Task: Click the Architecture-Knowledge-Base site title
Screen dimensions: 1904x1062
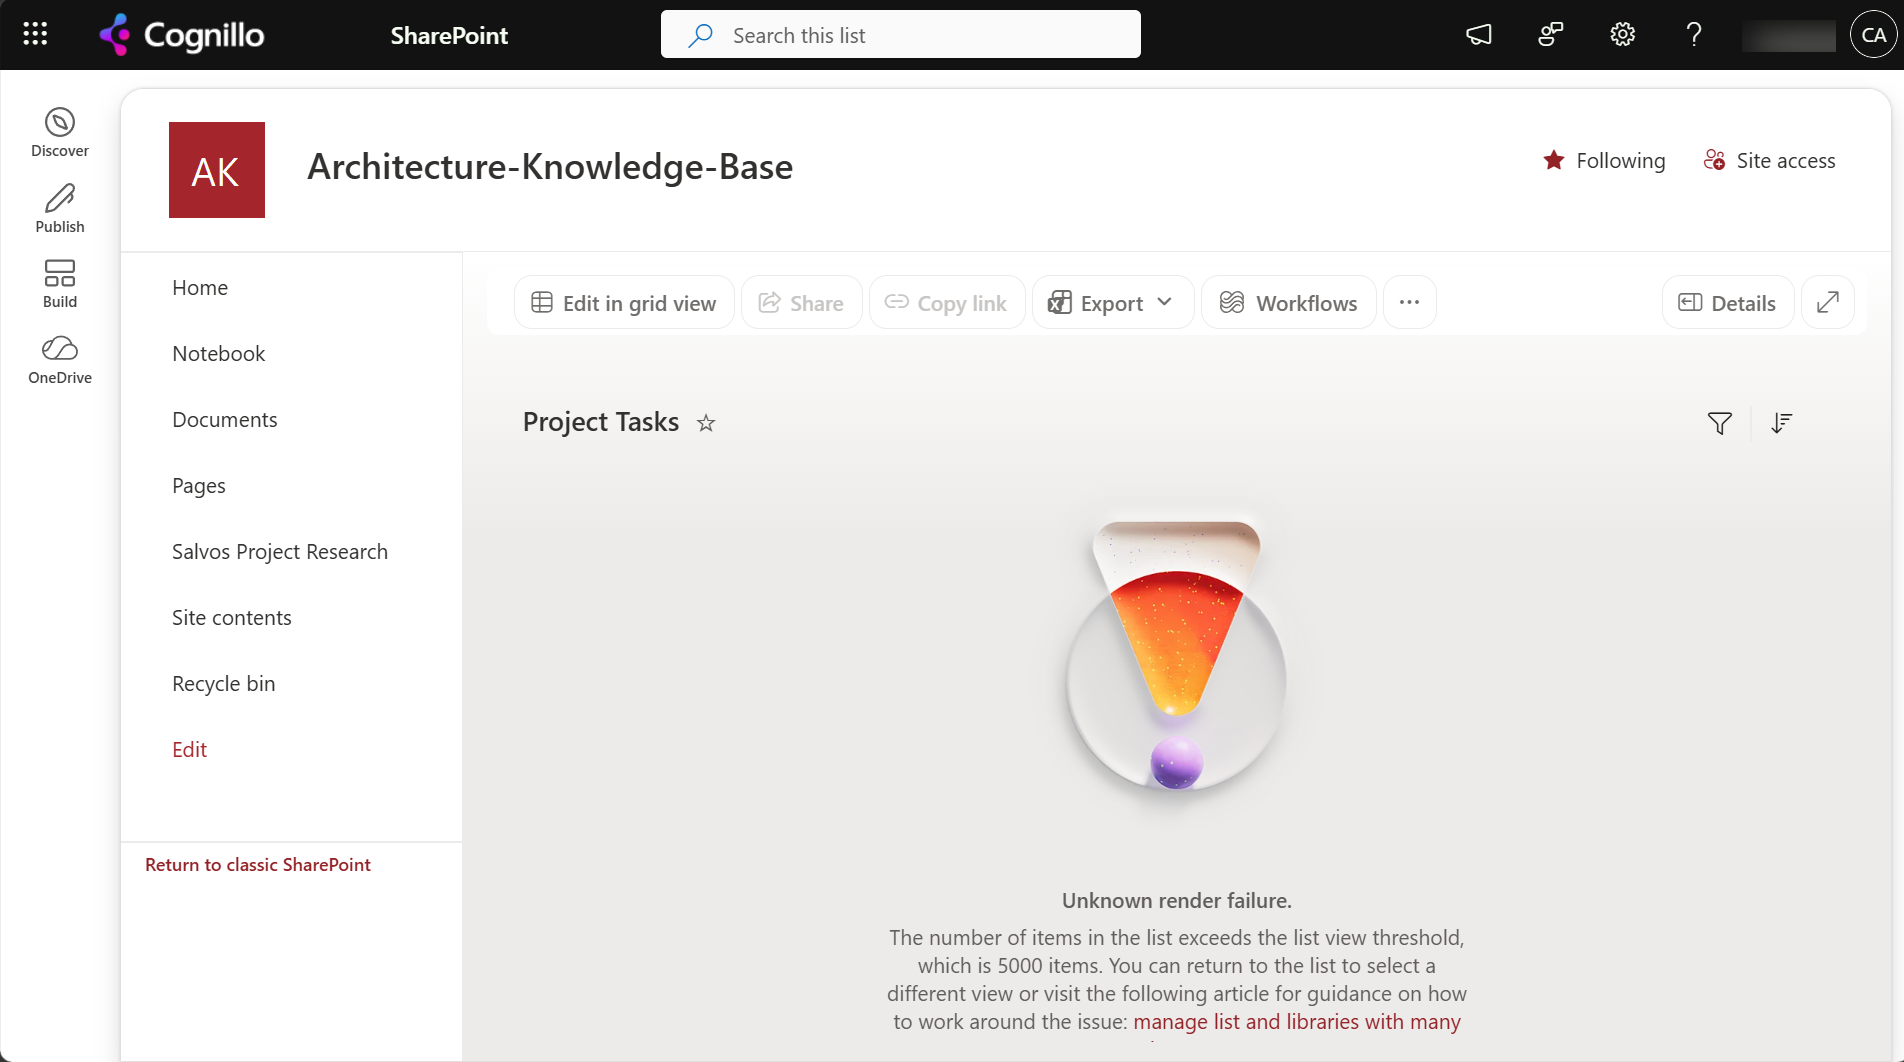Action: 550,167
